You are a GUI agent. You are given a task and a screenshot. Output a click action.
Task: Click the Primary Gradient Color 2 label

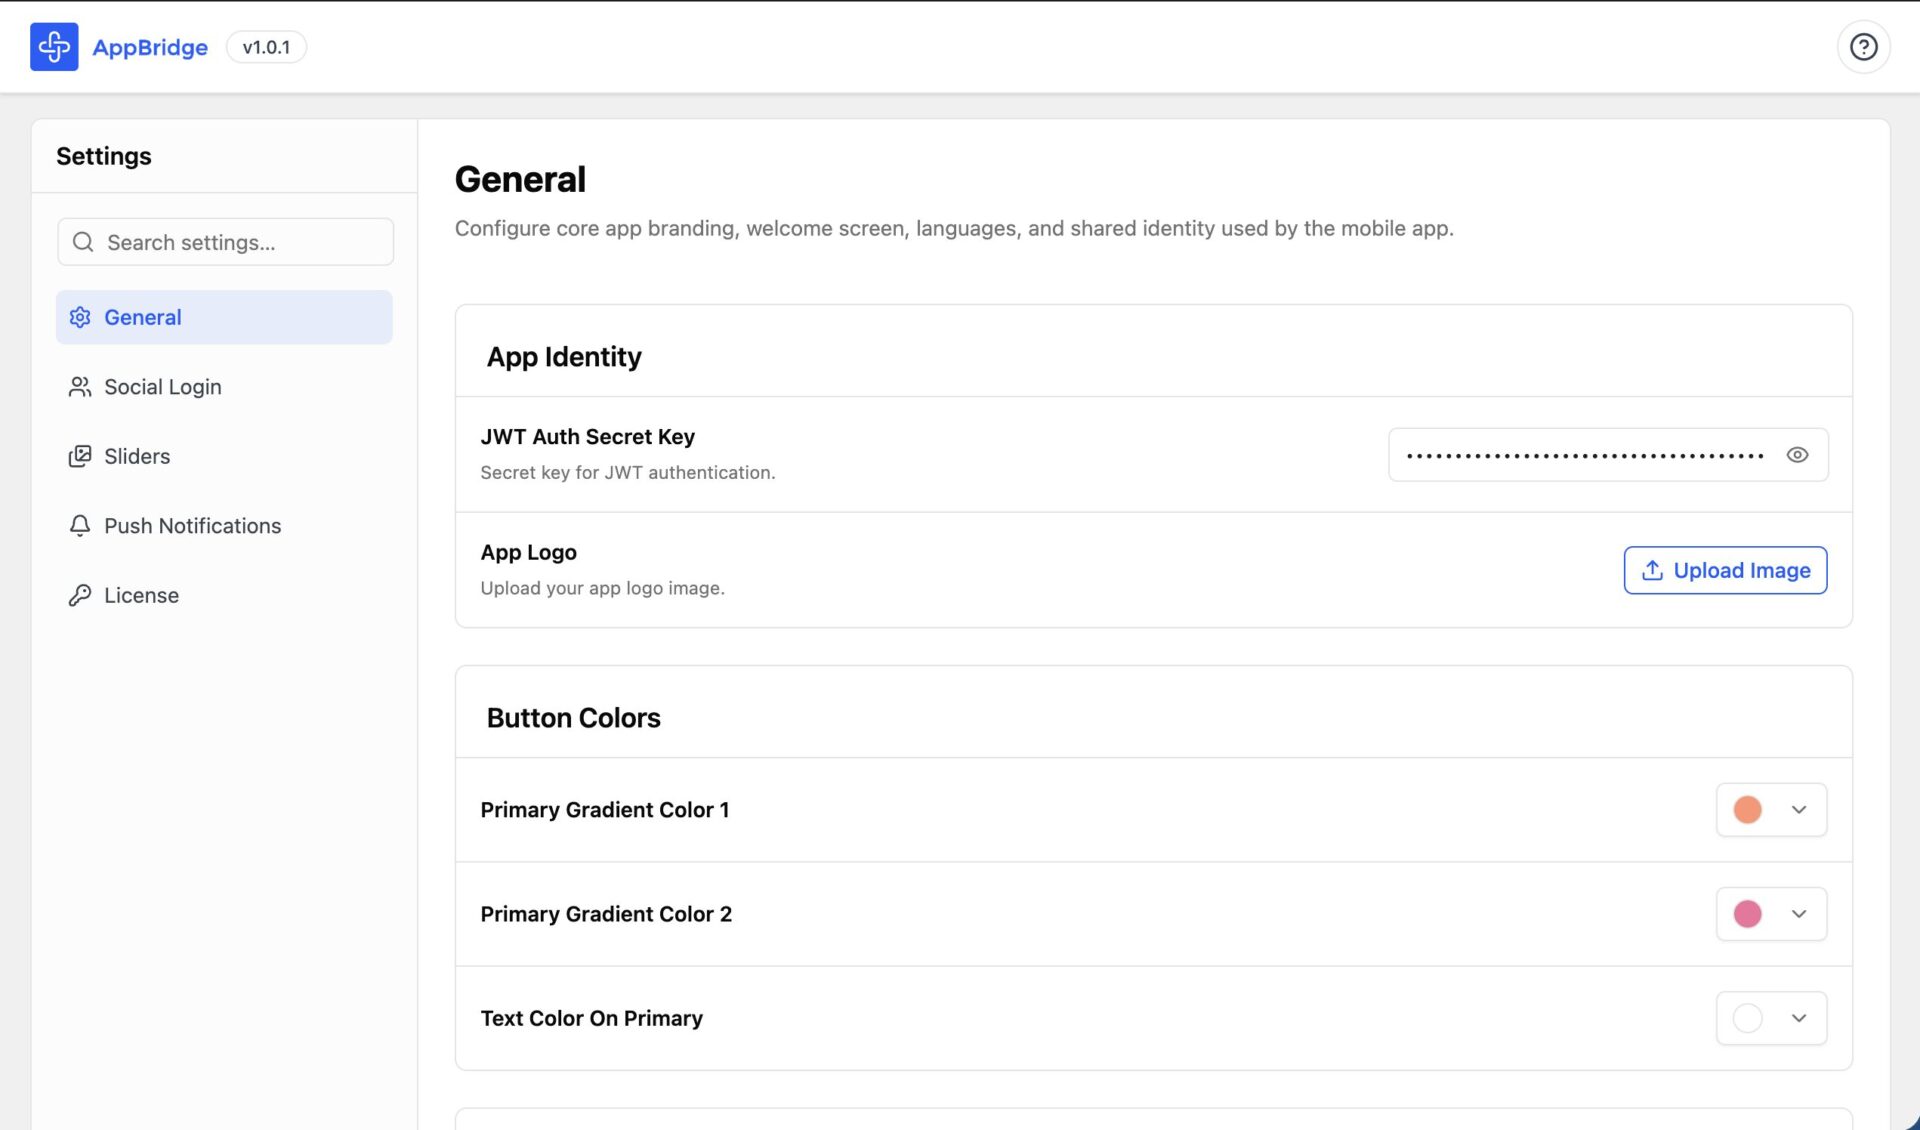(x=606, y=914)
